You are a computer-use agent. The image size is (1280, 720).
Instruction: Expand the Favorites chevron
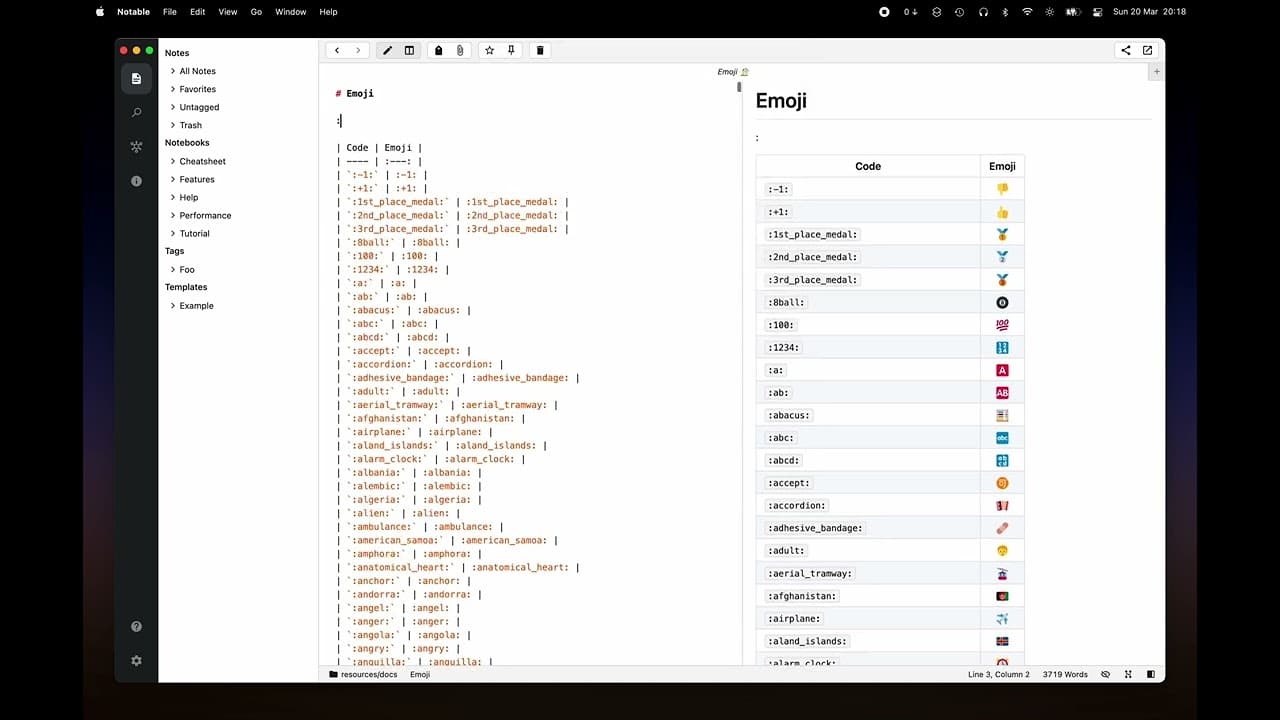[173, 89]
